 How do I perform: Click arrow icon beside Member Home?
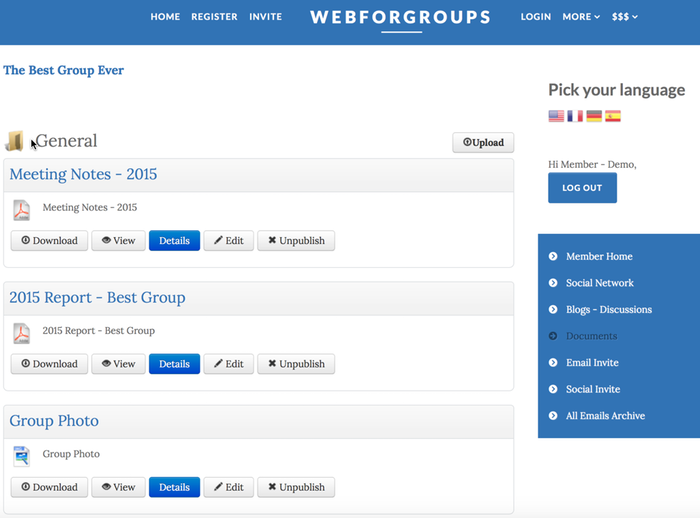pyautogui.click(x=553, y=256)
